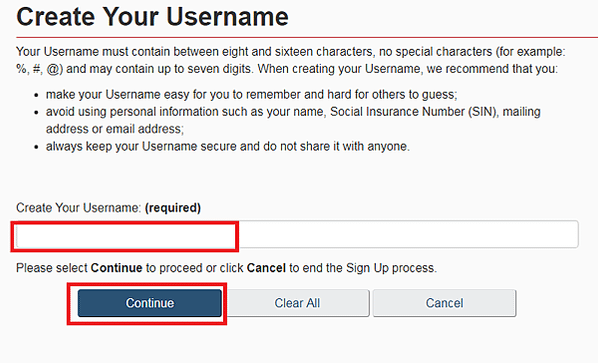598x363 pixels.
Task: Click the blue Continue button
Action: pos(150,303)
